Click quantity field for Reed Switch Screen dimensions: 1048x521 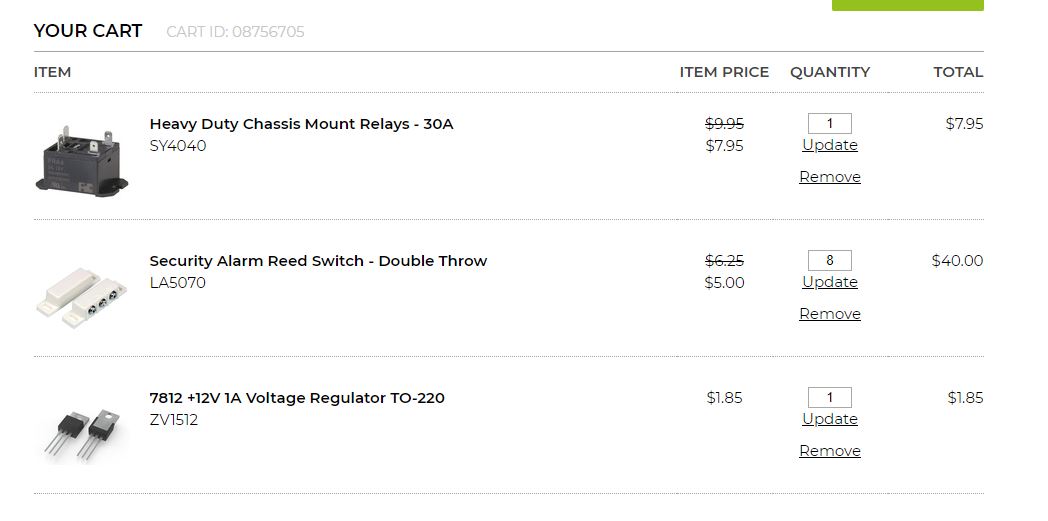click(x=829, y=261)
